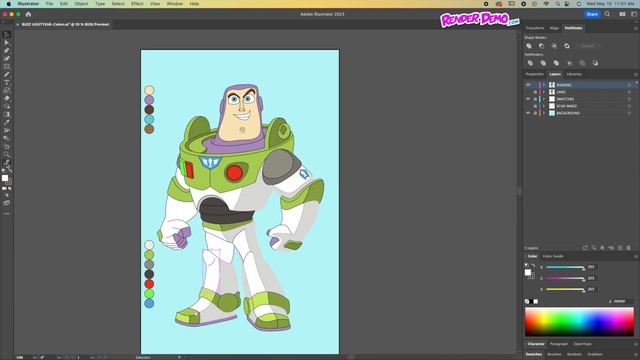The width and height of the screenshot is (640, 360).
Task: Open Edit Toolbar three-dots button
Action: point(7,213)
